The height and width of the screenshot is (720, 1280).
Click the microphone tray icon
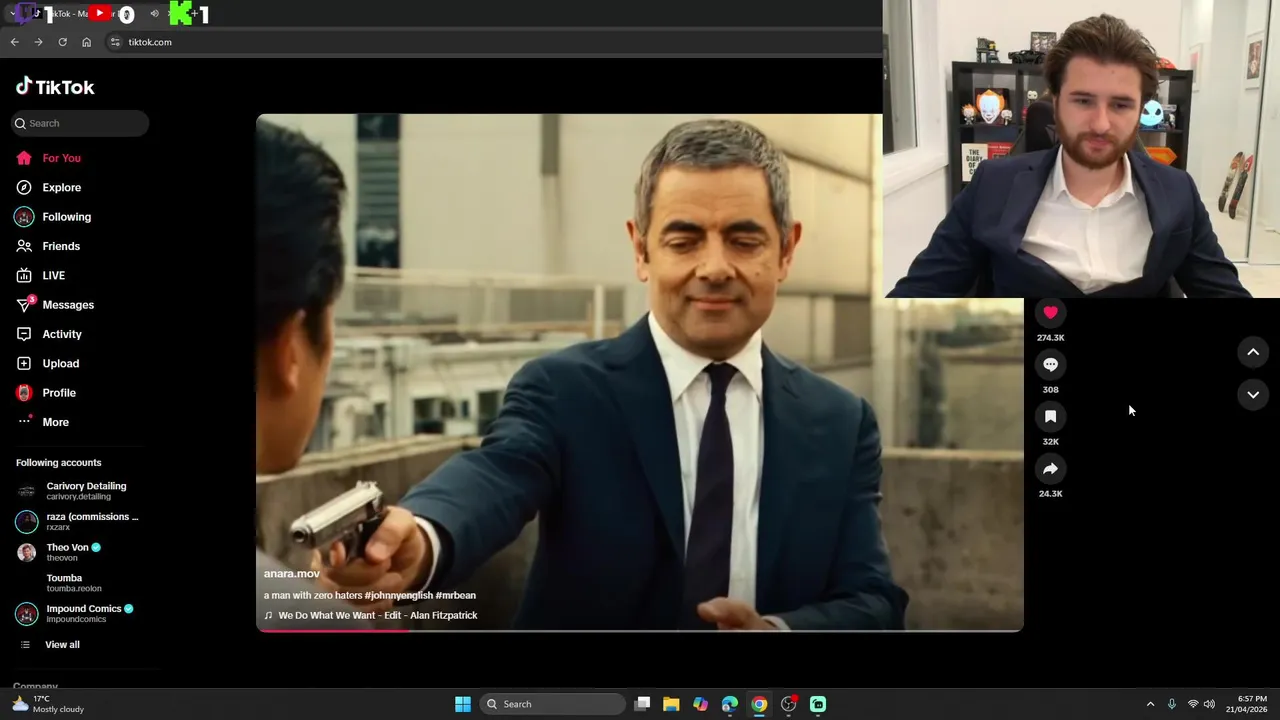pyautogui.click(x=1171, y=704)
